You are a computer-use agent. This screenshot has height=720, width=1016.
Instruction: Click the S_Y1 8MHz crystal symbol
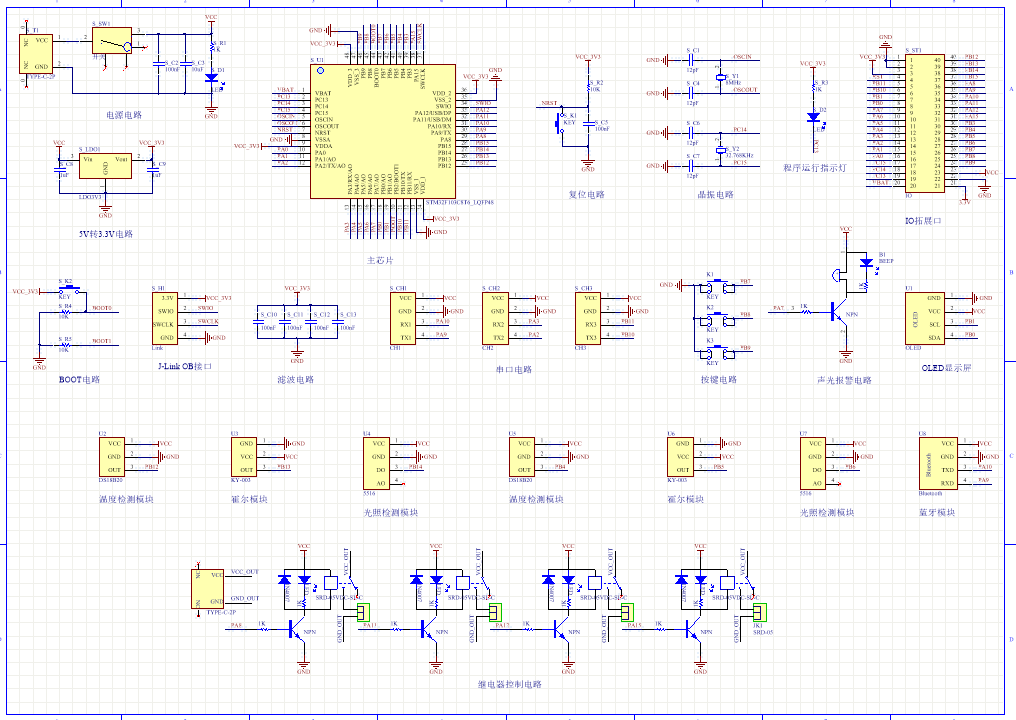click(x=719, y=76)
